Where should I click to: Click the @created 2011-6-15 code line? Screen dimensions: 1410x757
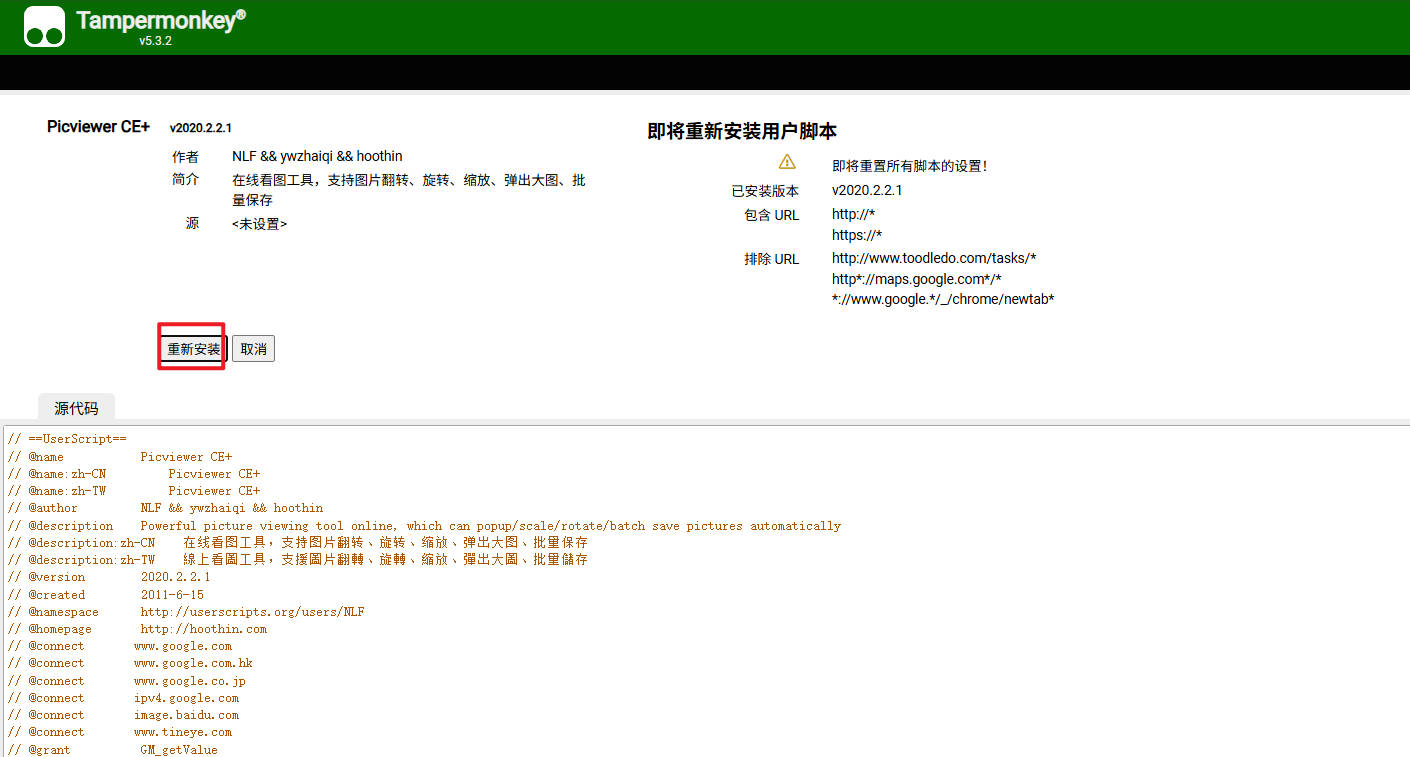click(x=105, y=595)
